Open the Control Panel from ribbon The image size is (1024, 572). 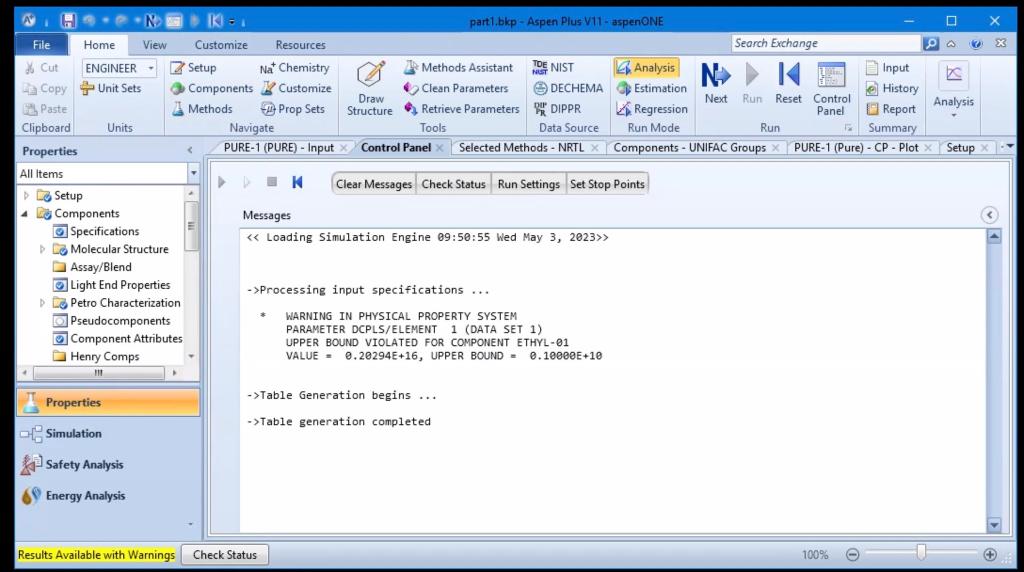pos(831,89)
